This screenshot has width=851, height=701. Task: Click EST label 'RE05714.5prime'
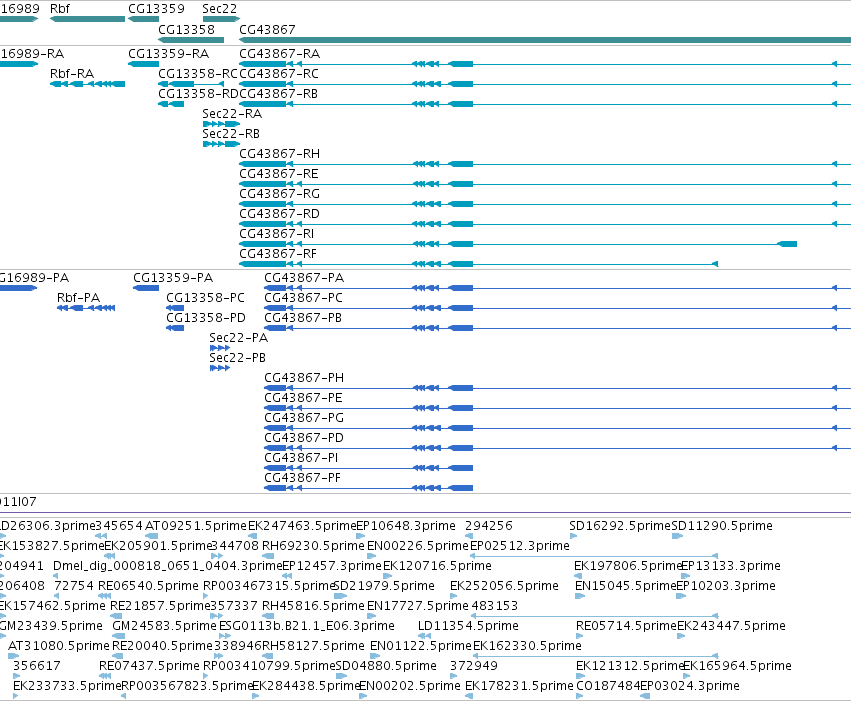626,626
